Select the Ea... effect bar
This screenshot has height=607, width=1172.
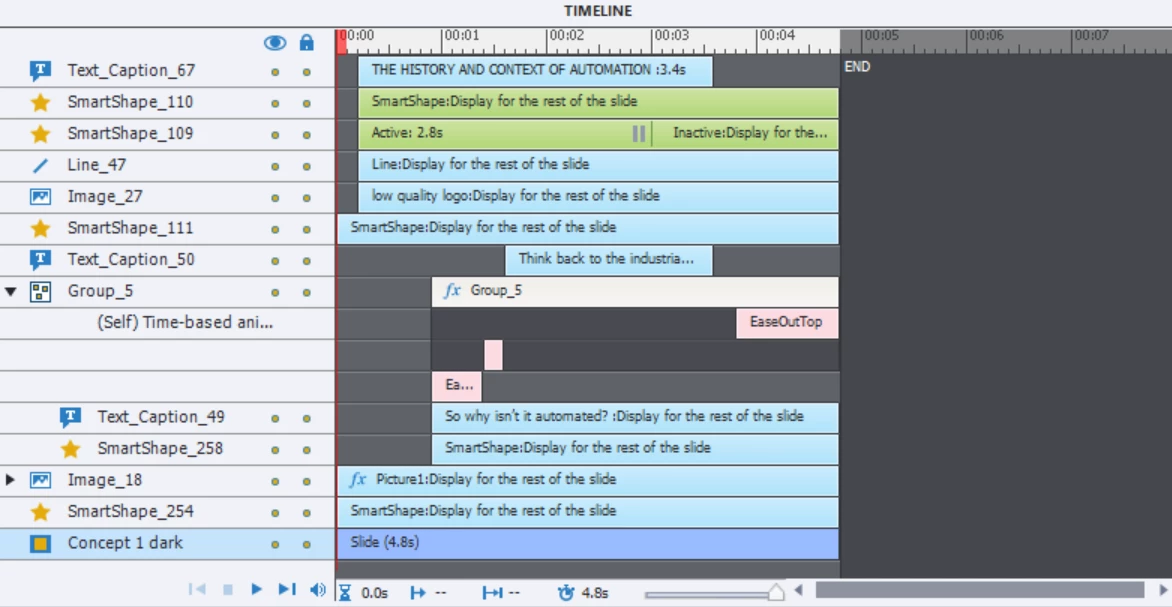click(457, 386)
